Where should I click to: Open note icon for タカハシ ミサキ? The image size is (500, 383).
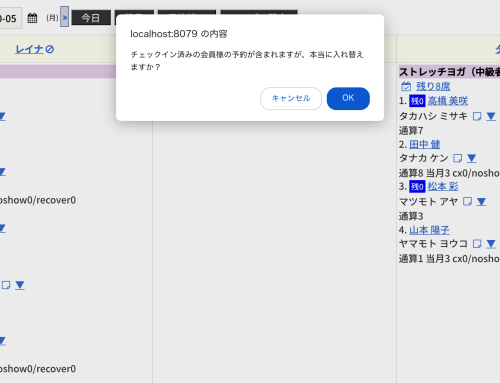[477, 116]
